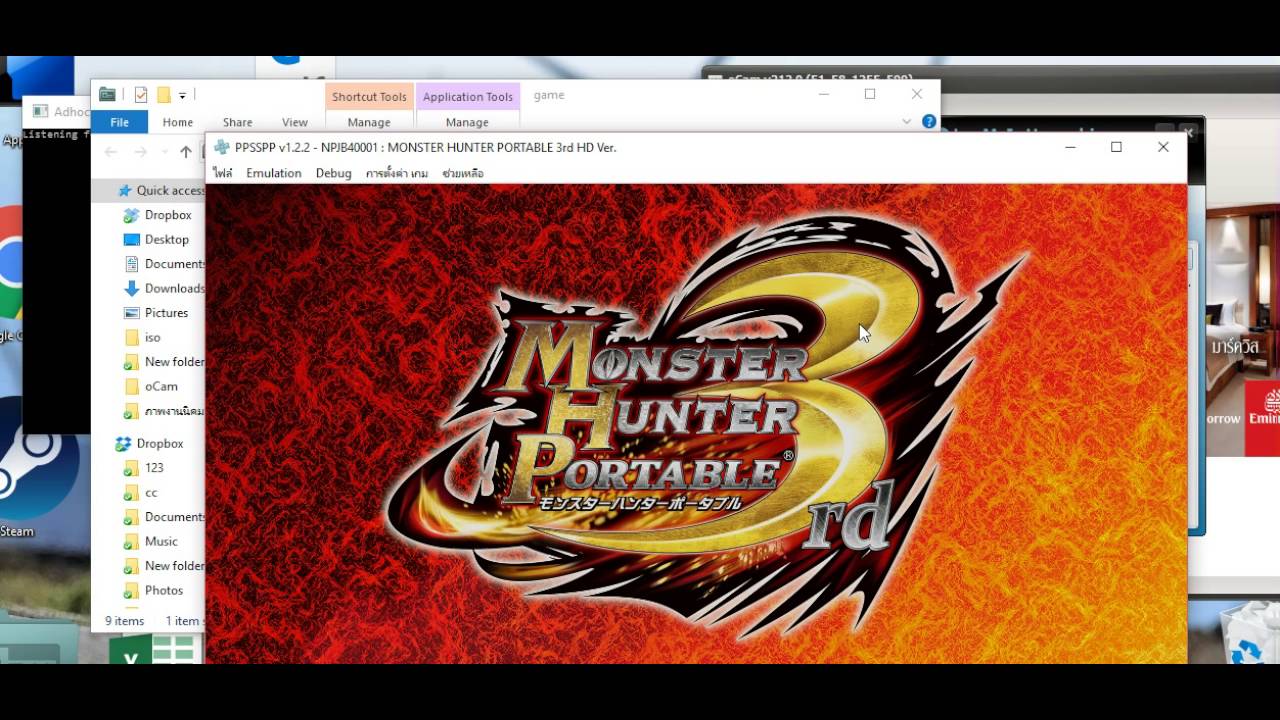The height and width of the screenshot is (720, 1280).
Task: Click the Monster Hunter game screen
Action: (696, 423)
